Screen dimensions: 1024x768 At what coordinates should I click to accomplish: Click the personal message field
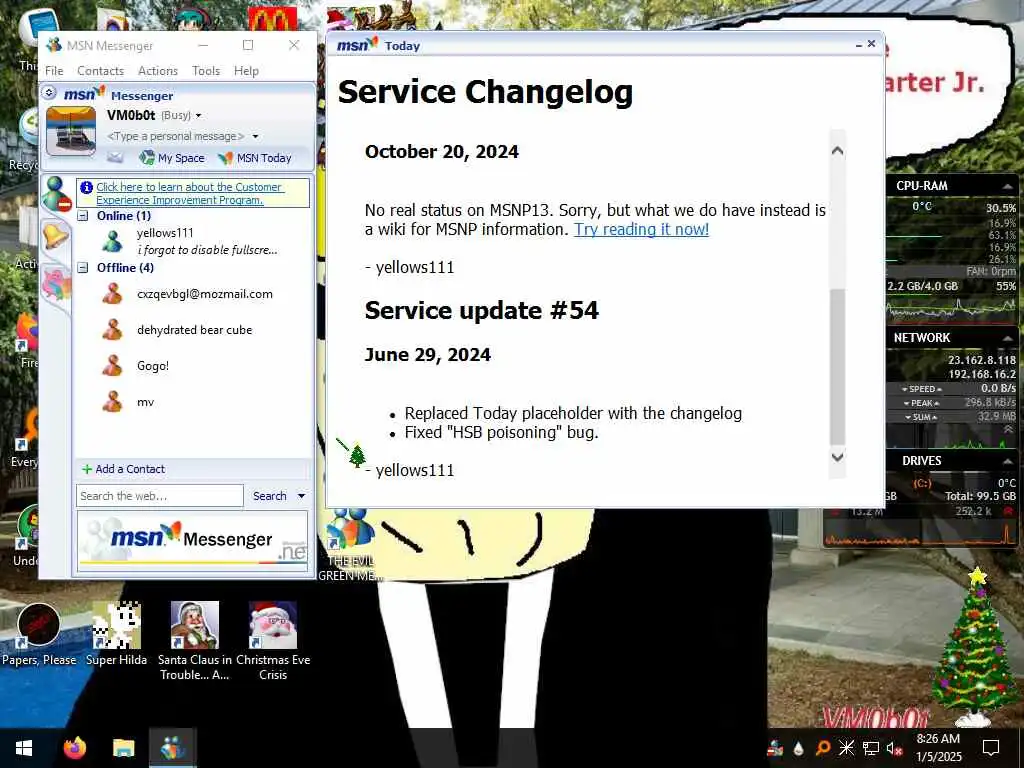pyautogui.click(x=175, y=136)
